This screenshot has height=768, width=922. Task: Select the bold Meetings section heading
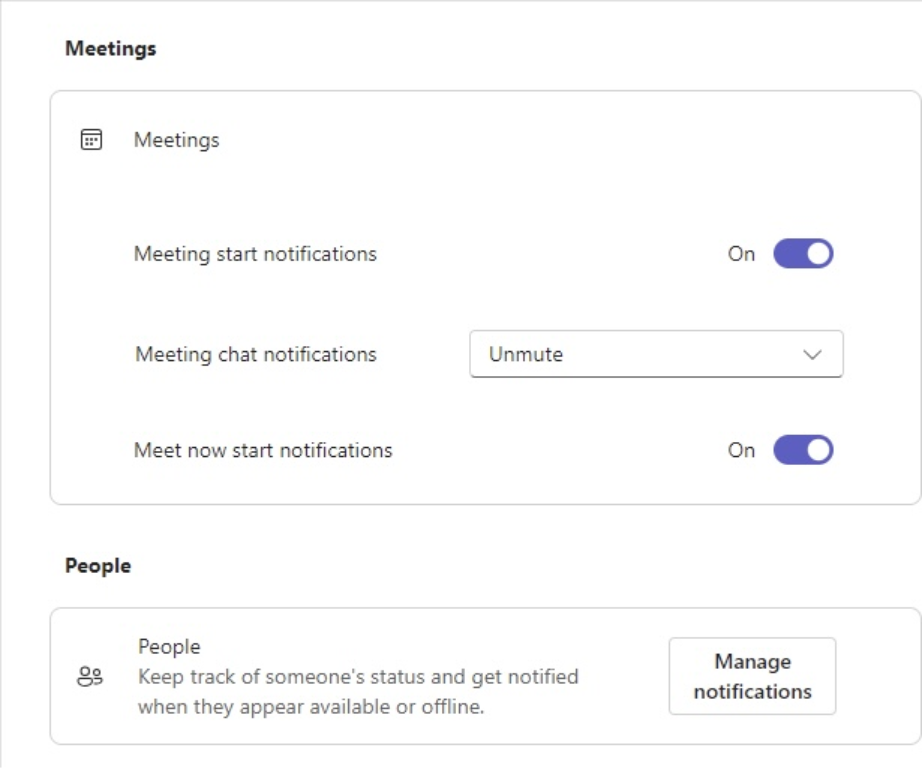click(x=110, y=48)
